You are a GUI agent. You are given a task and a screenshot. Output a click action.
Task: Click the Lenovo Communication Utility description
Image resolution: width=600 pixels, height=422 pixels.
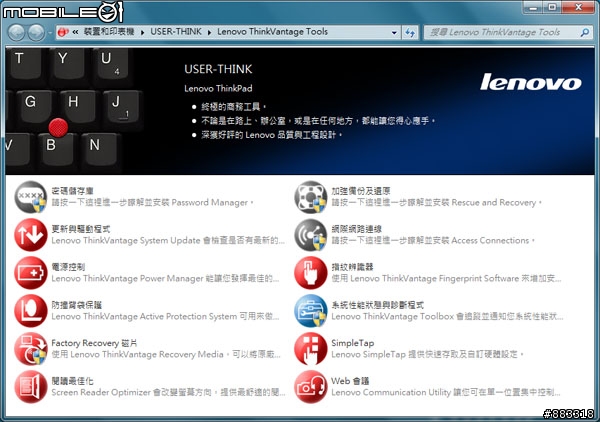tap(446, 392)
